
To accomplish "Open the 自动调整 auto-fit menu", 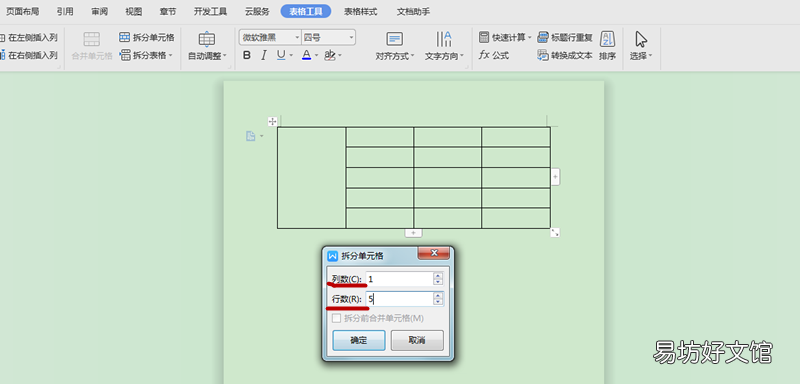I will point(207,46).
